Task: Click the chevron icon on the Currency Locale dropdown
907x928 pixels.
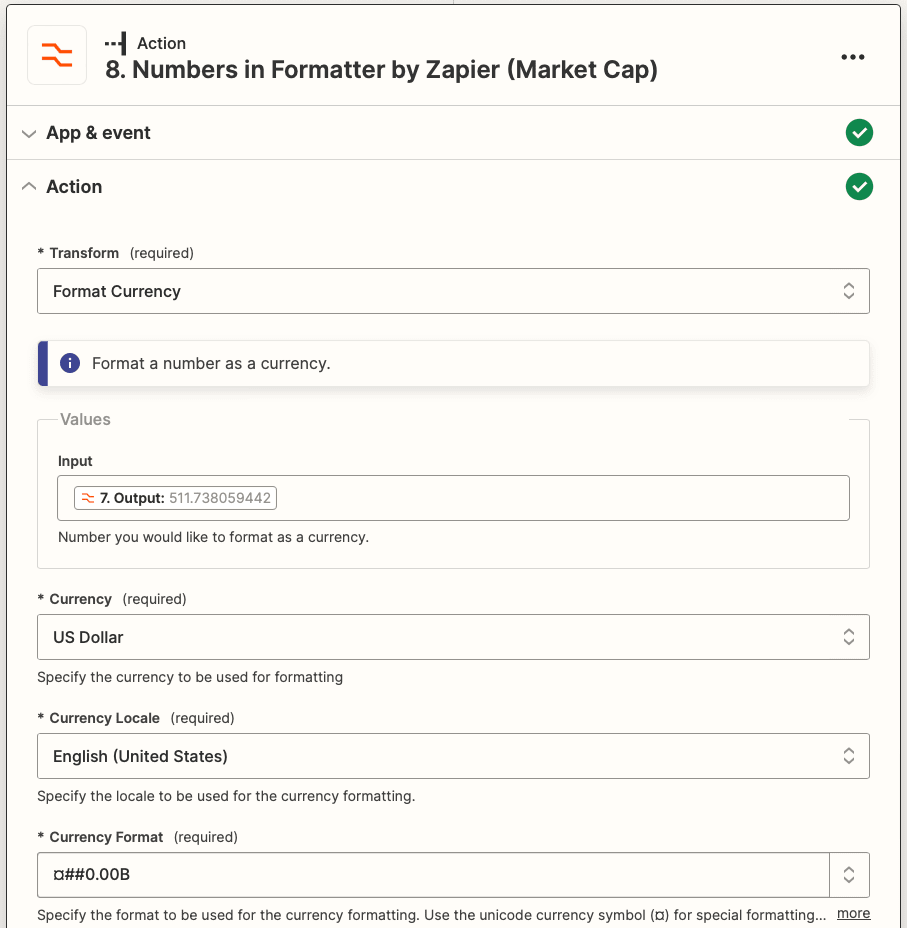Action: [x=848, y=756]
